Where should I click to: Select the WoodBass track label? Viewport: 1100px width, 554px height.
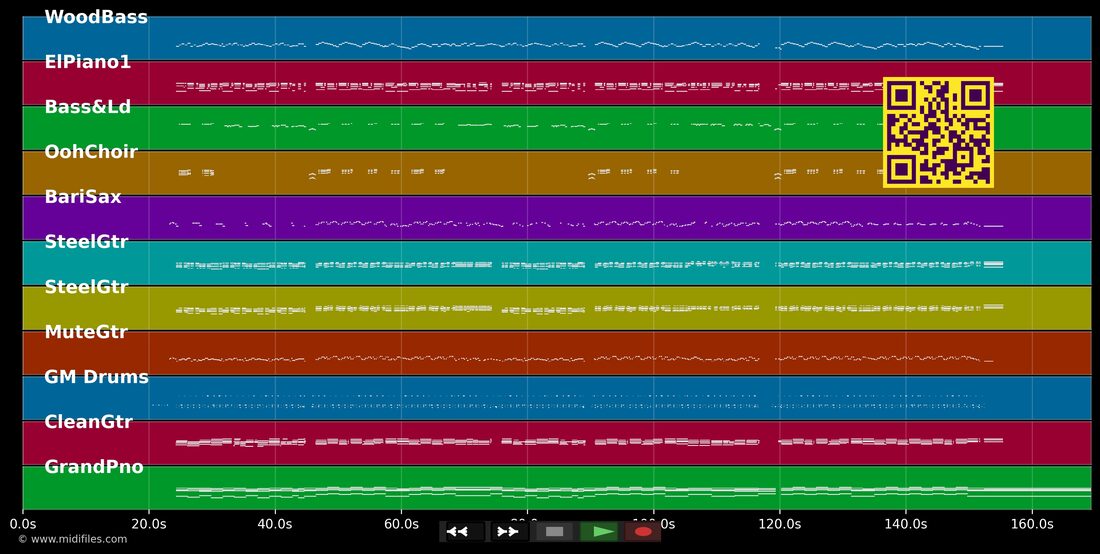coord(96,18)
